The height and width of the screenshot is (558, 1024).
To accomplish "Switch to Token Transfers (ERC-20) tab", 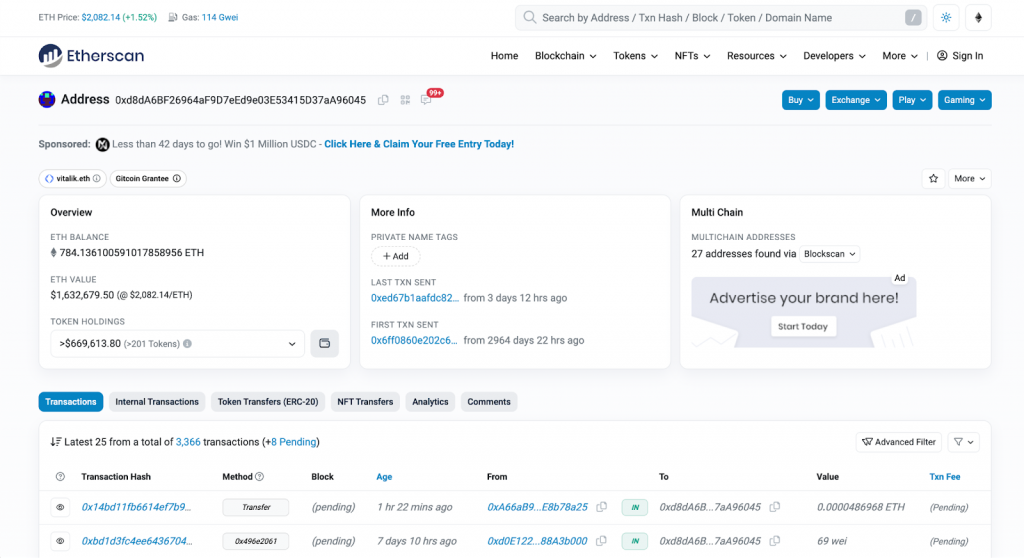I will [268, 402].
